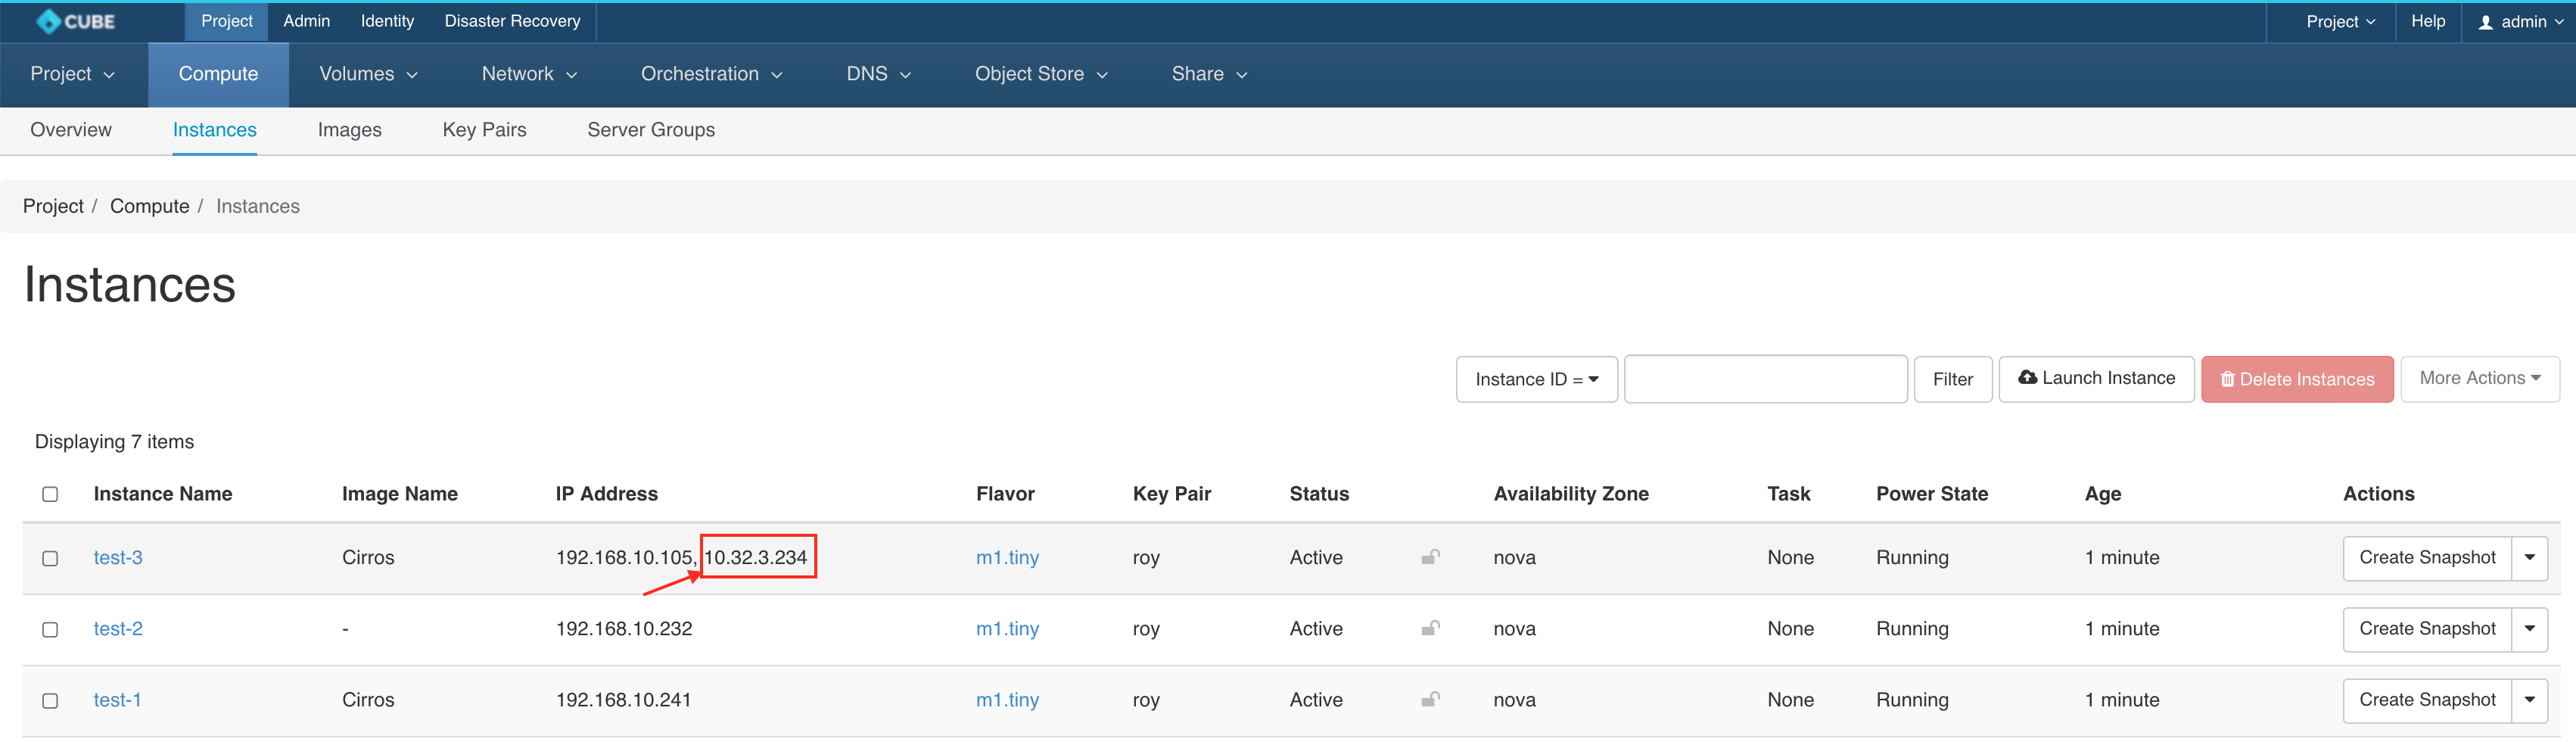Screen dimensions: 2576x742
Task: Click the Help link
Action: 2427,21
